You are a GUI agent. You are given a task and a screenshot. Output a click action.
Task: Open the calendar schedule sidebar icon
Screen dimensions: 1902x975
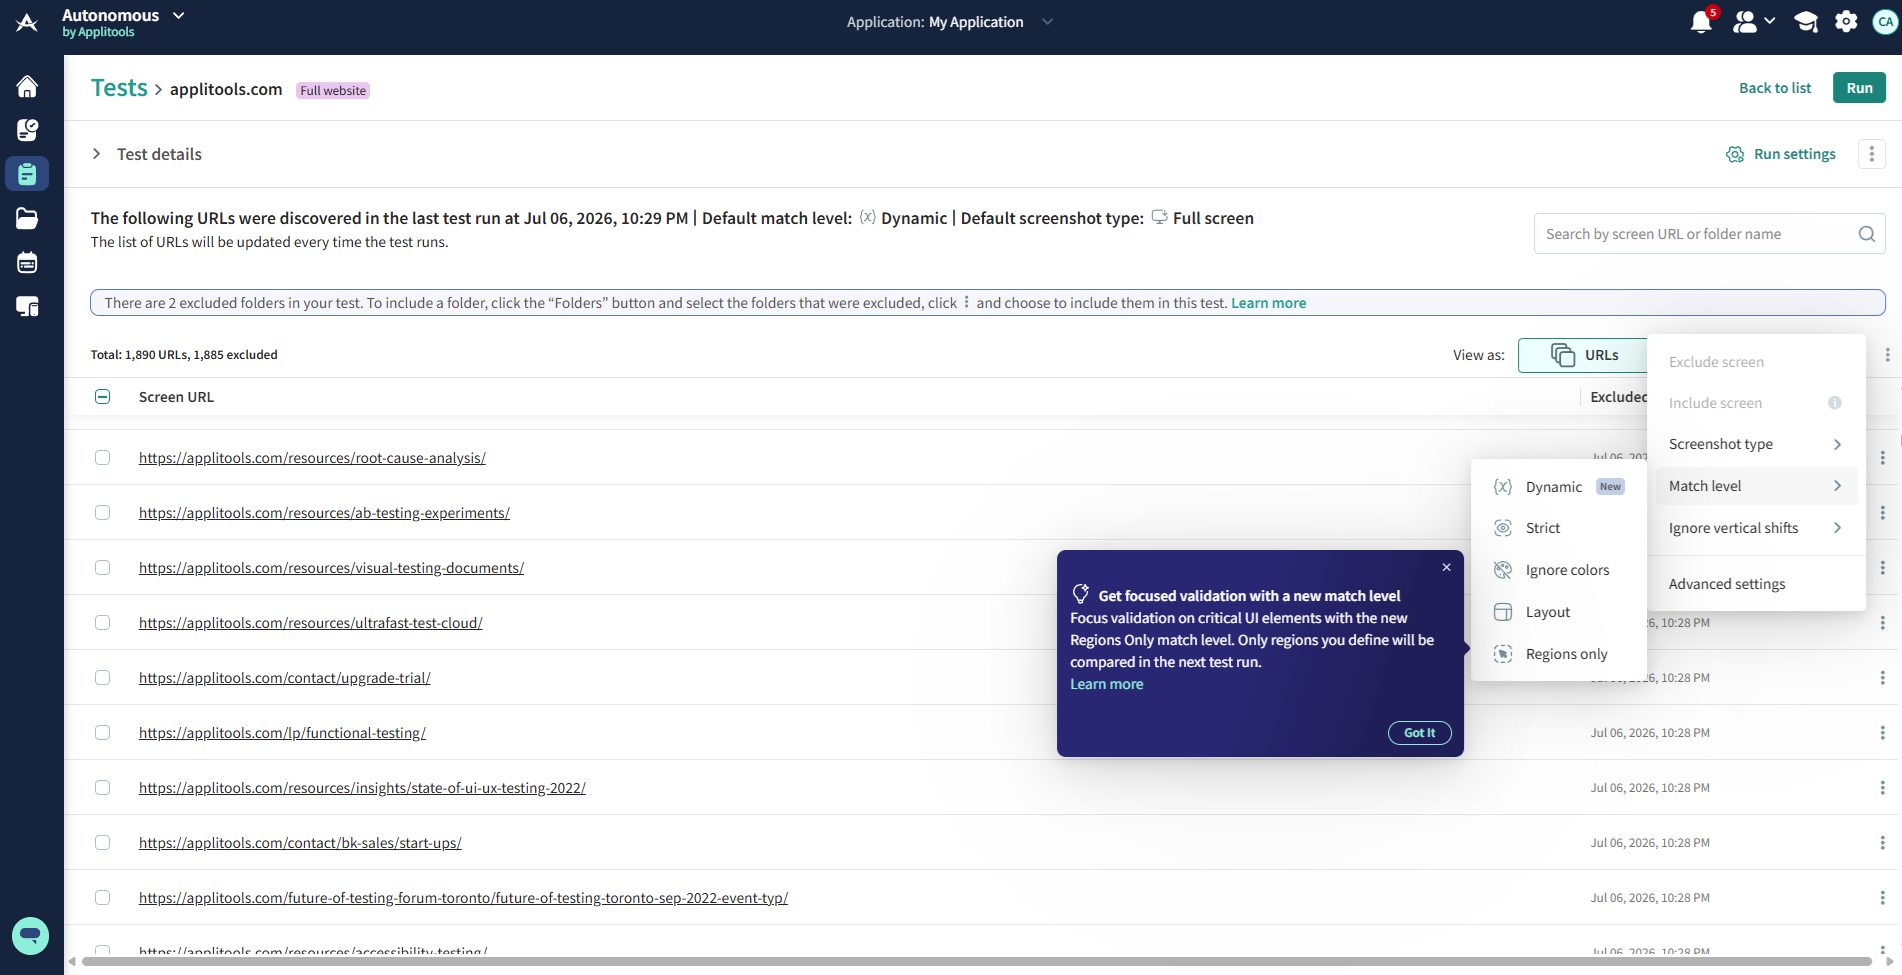click(27, 262)
